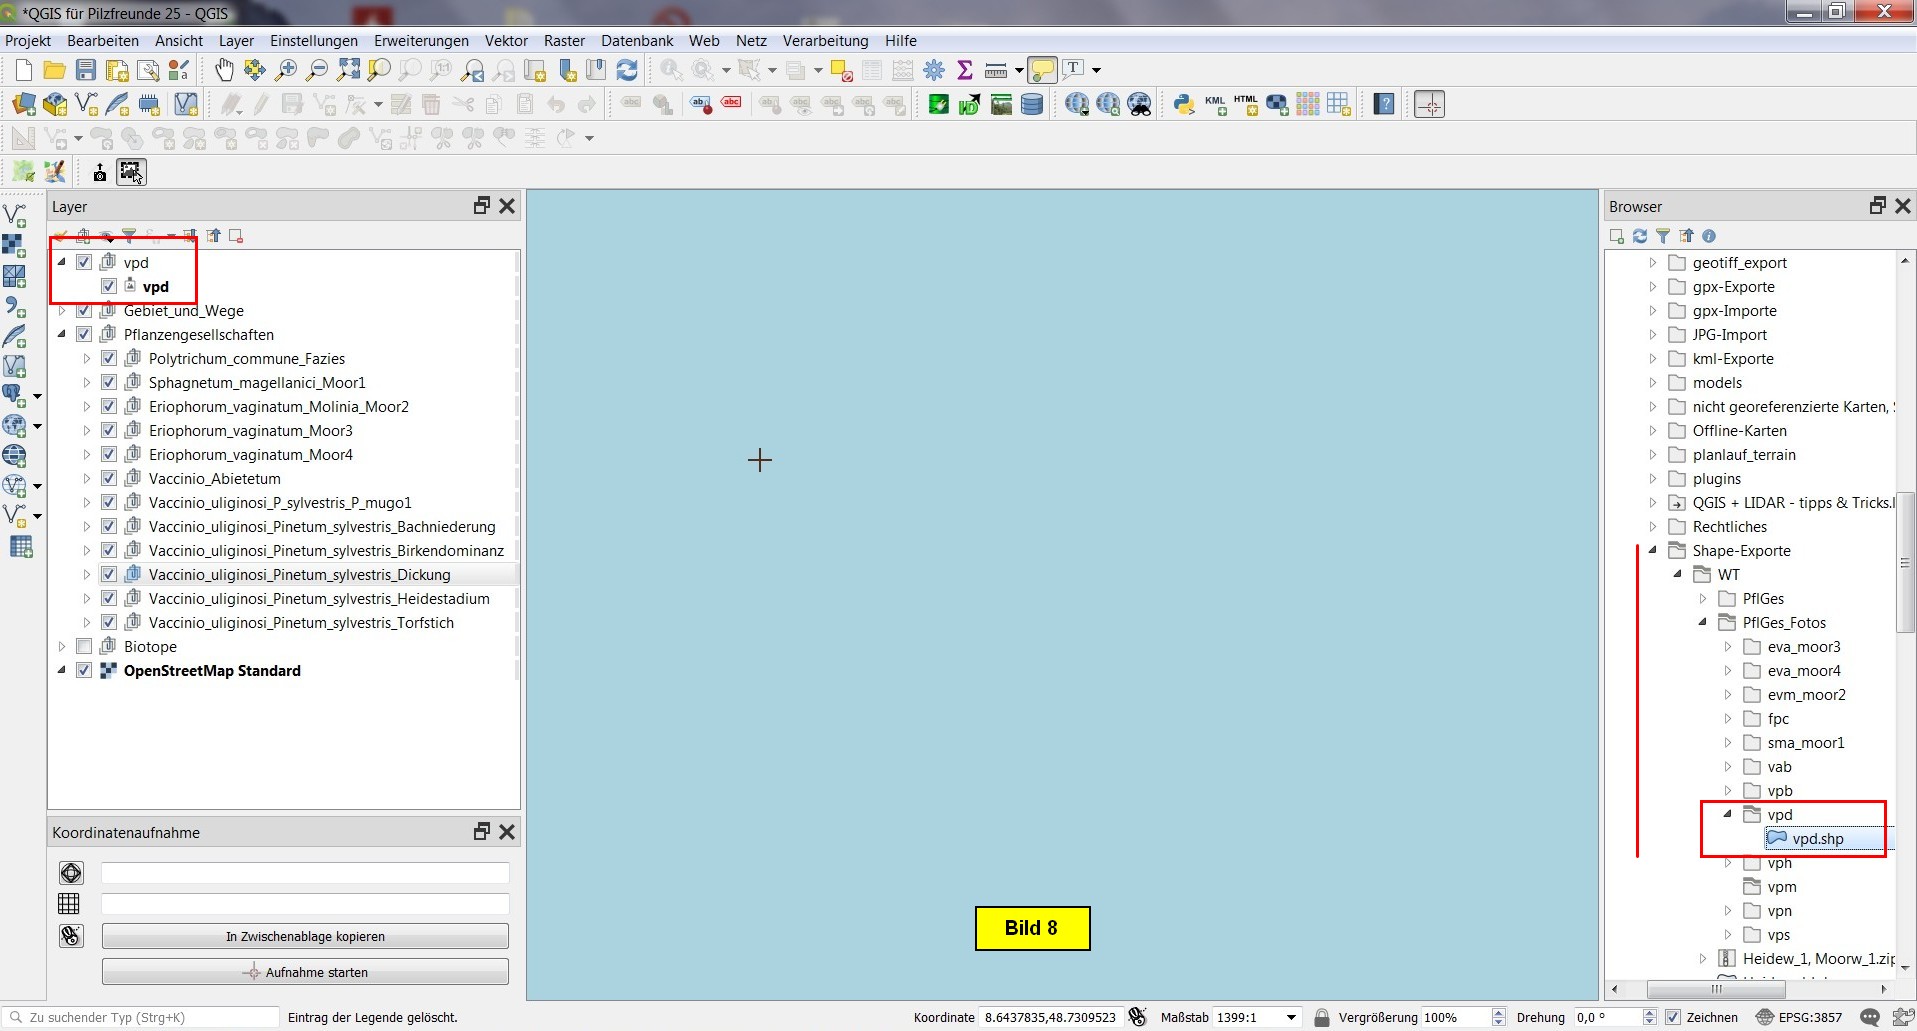Click the Zoom In magnifier tool
Image resolution: width=1917 pixels, height=1031 pixels.
[286, 70]
